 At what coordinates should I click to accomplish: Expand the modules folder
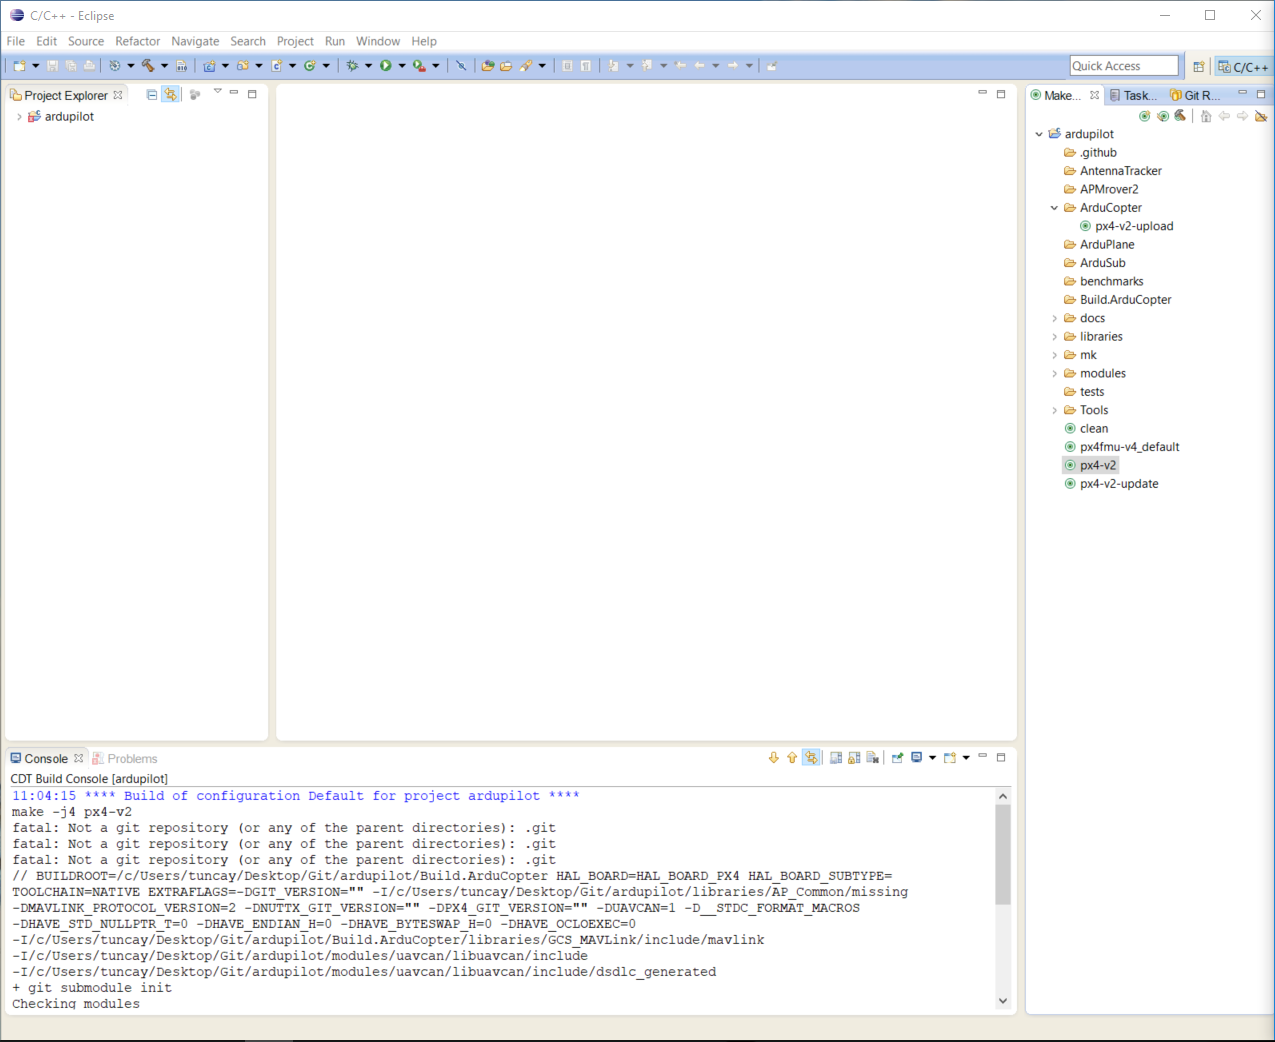[1054, 374]
